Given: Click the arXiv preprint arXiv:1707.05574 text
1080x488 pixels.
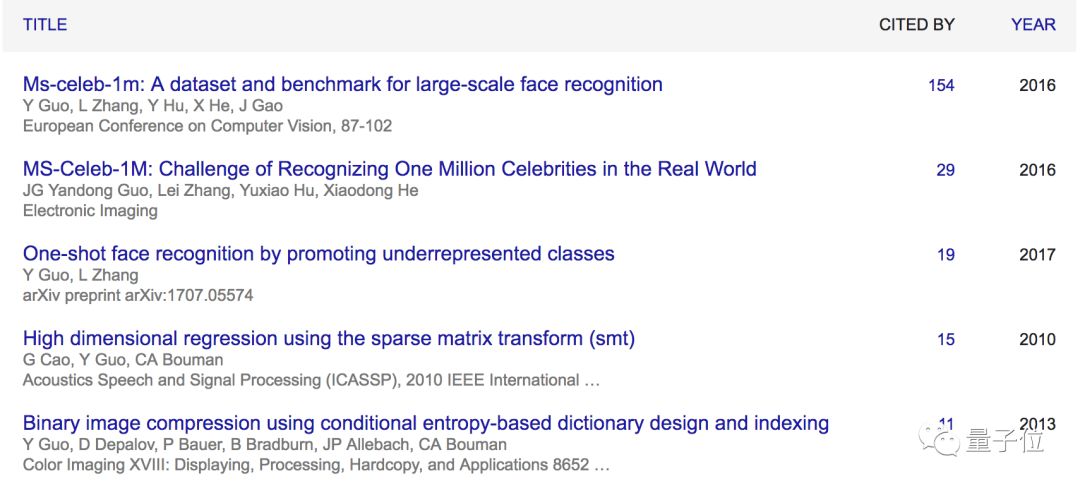Looking at the screenshot, I should (137, 295).
